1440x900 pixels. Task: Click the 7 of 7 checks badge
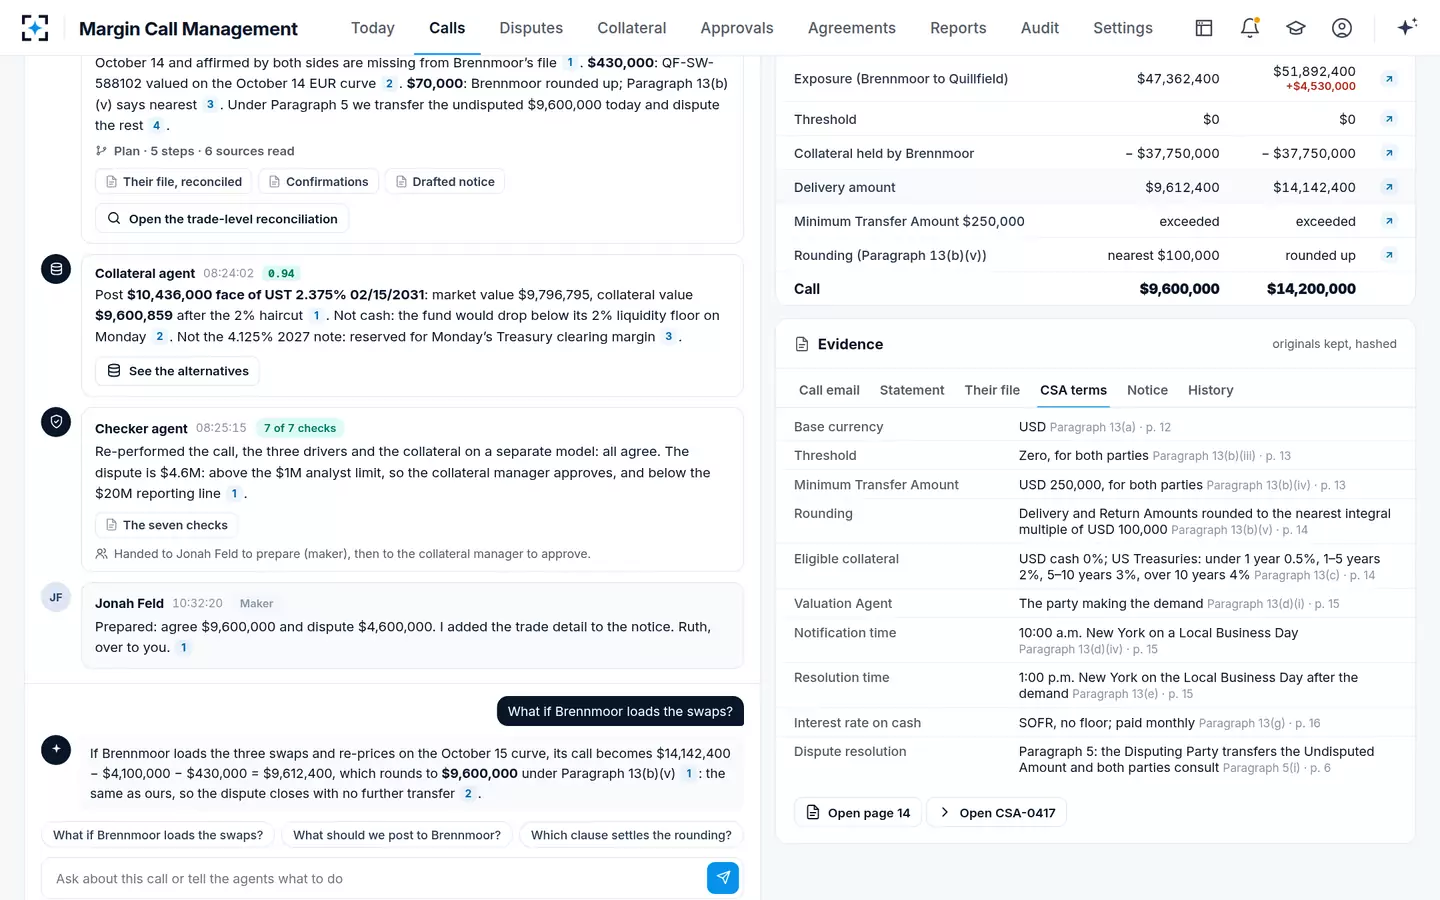(x=300, y=428)
